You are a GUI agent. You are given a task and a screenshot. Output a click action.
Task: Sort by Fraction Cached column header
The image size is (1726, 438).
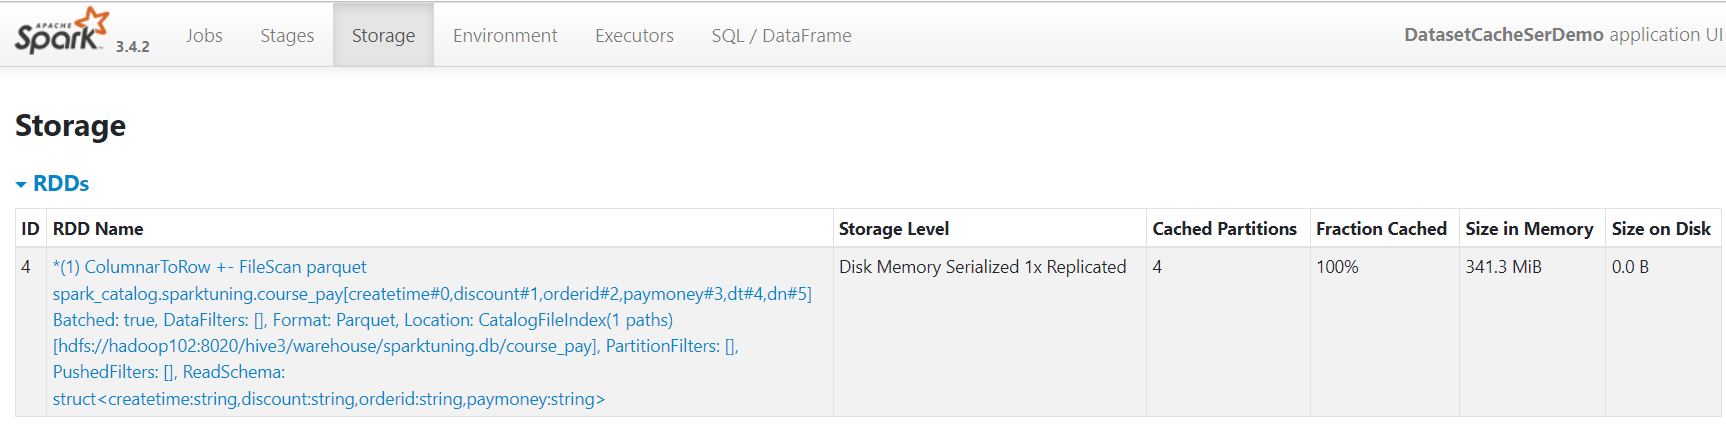coord(1381,228)
